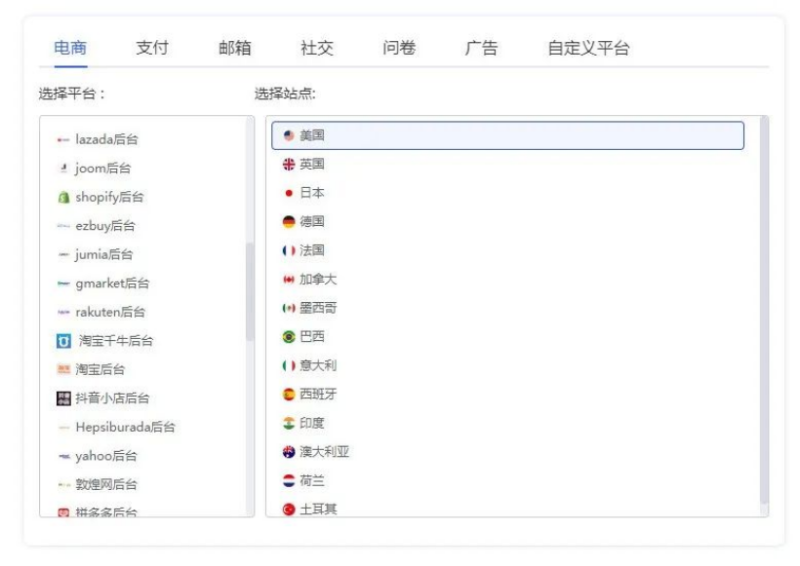
Task: Select 澳大利亚 site text
Action: coord(324,452)
